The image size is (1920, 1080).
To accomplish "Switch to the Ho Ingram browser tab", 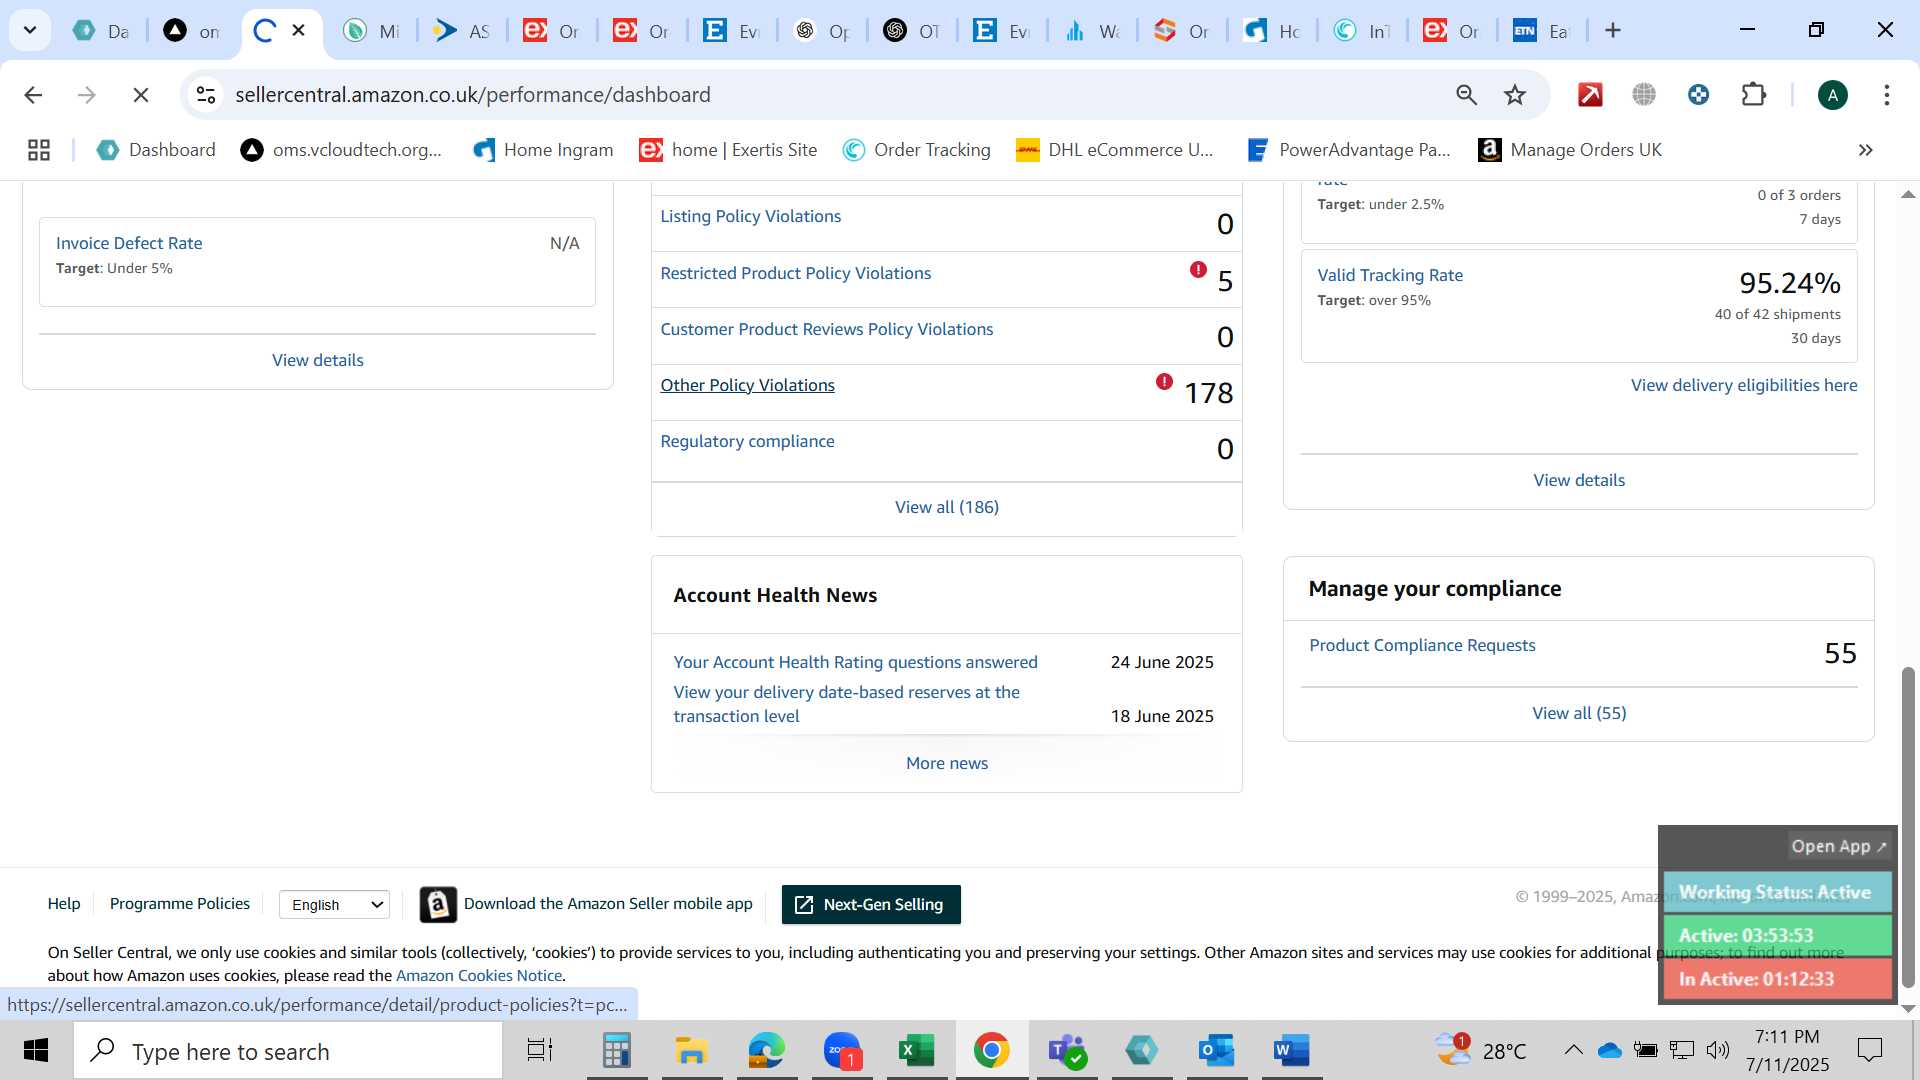I will coord(1271,31).
